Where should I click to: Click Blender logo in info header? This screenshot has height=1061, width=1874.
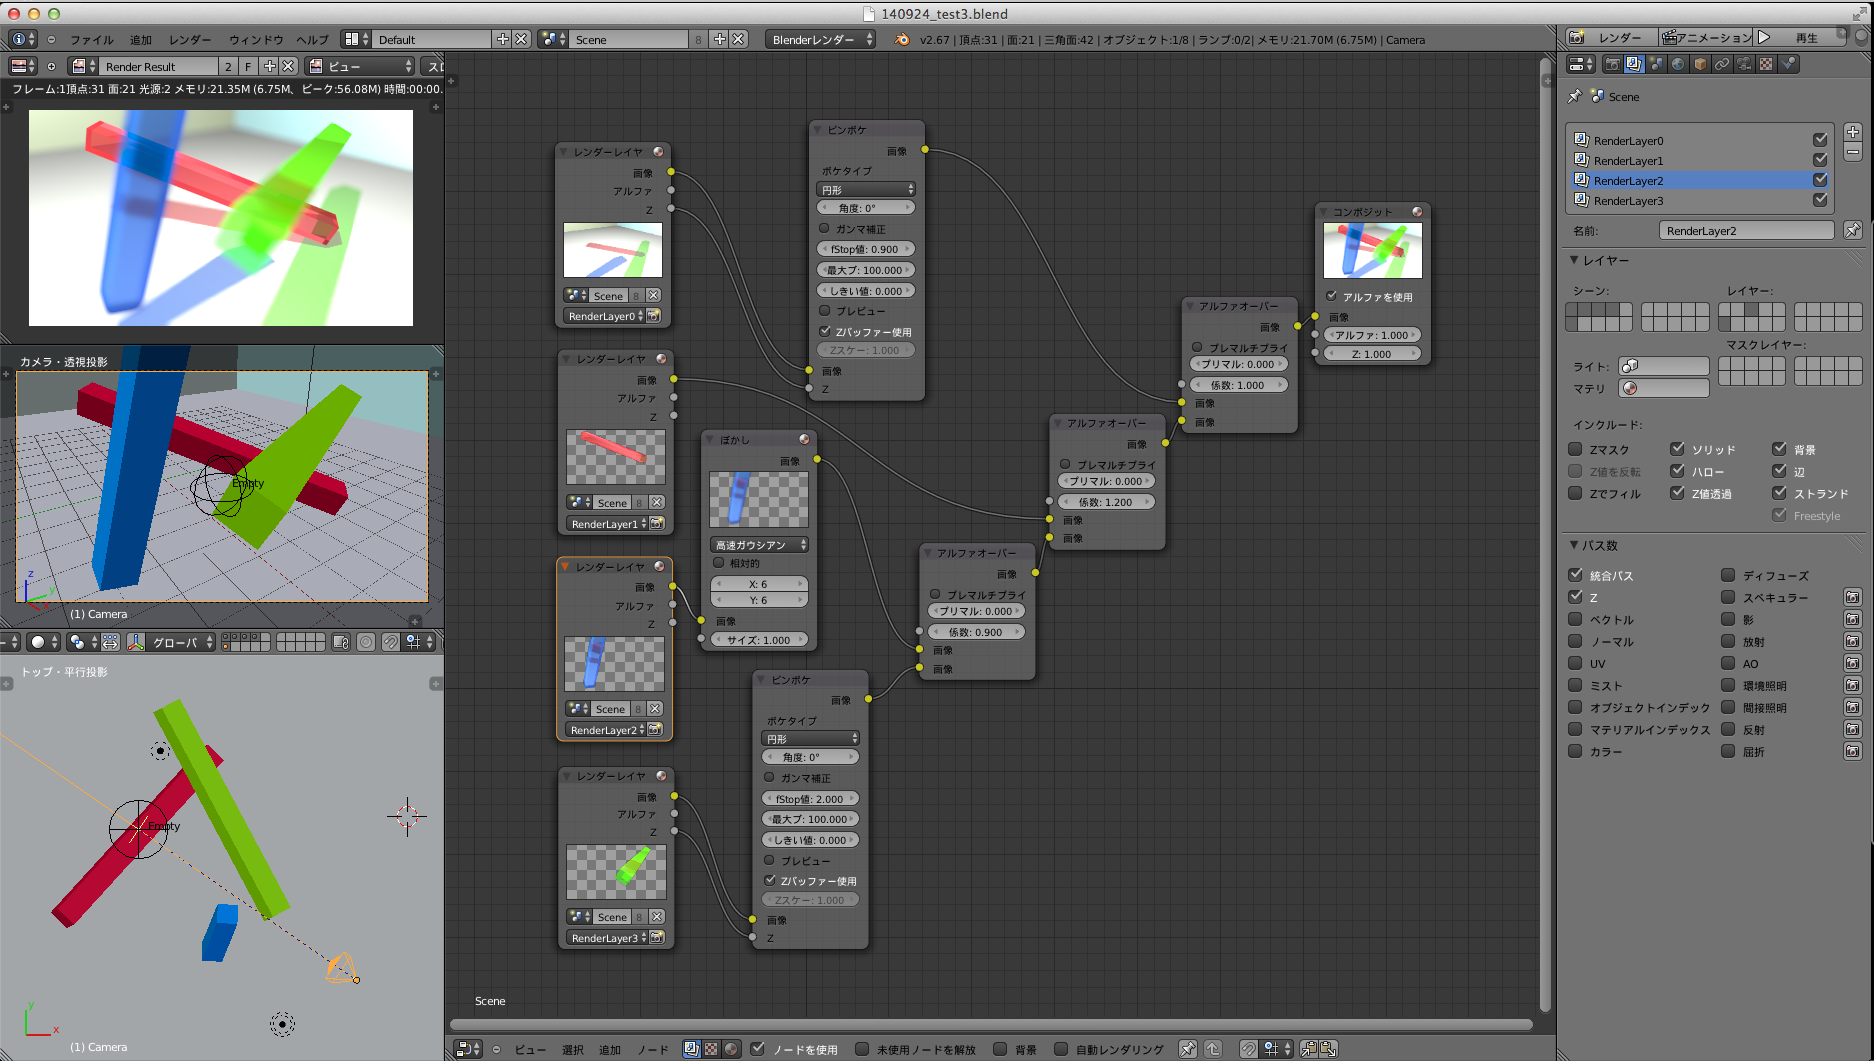(902, 39)
